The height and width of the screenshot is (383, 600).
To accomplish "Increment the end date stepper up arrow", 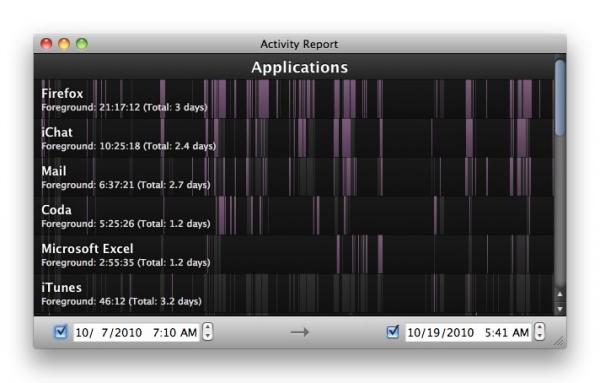I will pyautogui.click(x=540, y=328).
